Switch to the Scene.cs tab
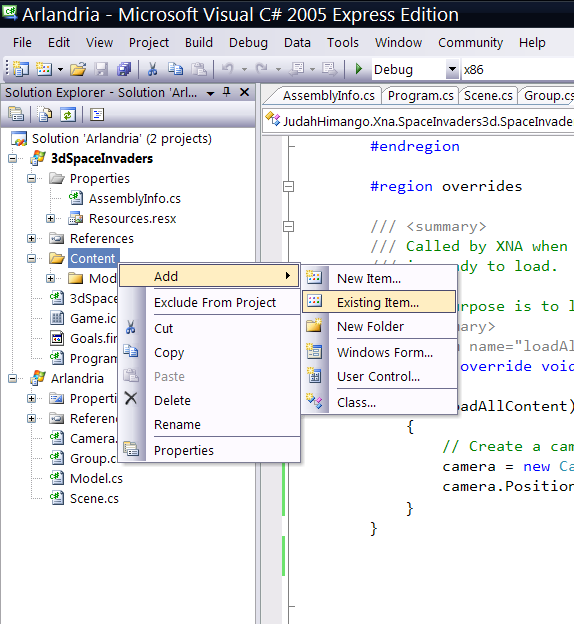Screen dimensions: 574x624 point(488,96)
